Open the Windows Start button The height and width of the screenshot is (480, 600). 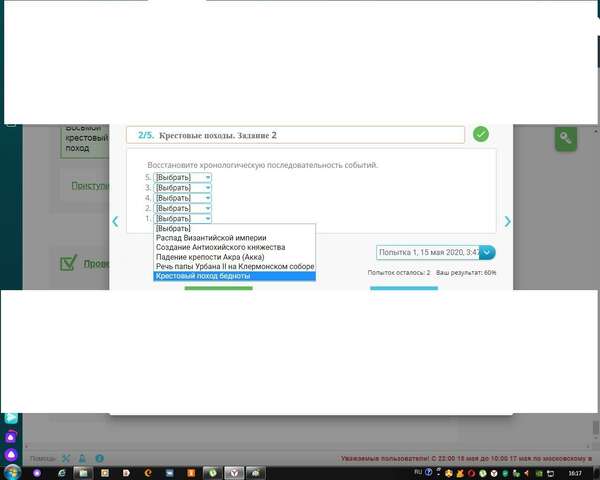(13, 473)
